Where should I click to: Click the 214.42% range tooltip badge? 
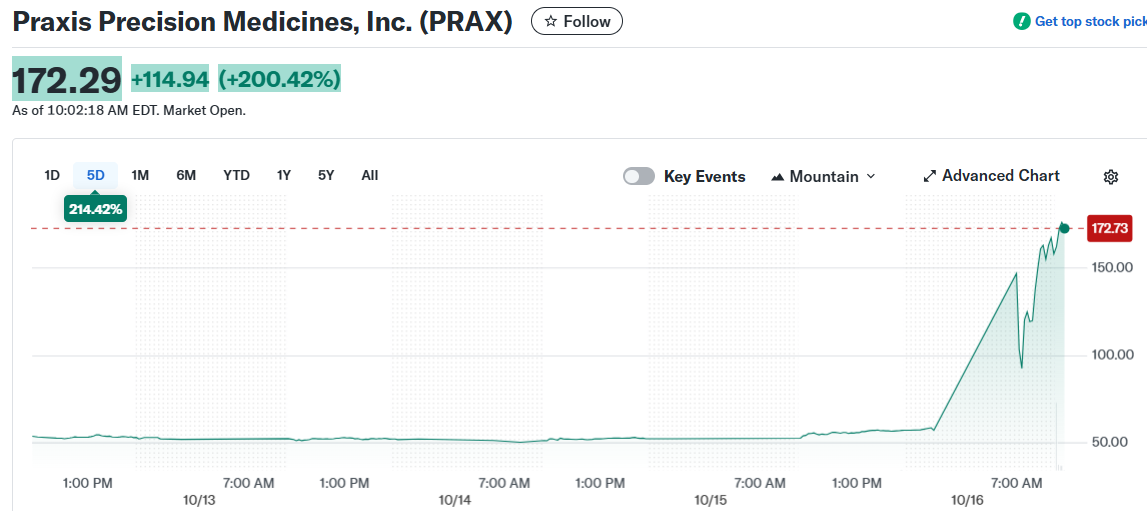(96, 209)
